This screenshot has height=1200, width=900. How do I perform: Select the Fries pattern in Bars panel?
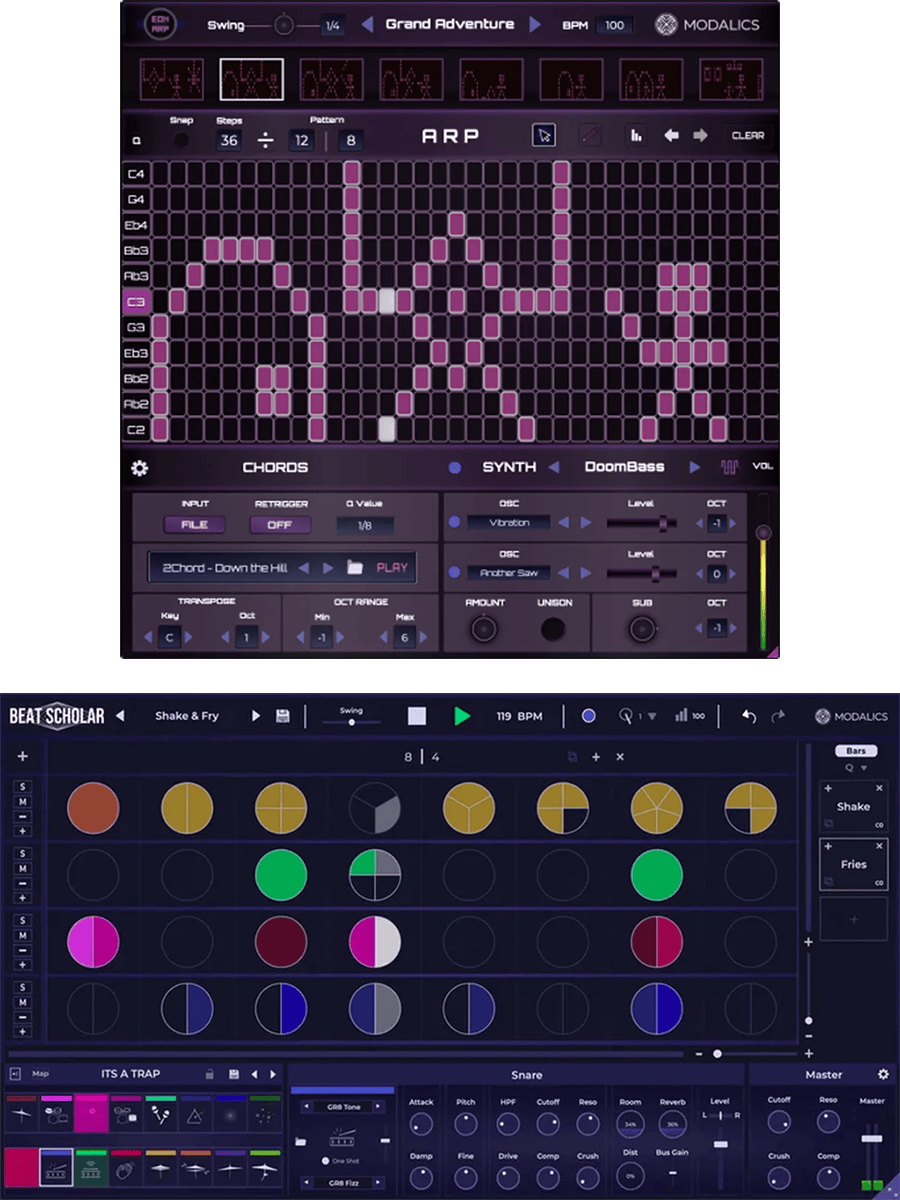pyautogui.click(x=853, y=864)
